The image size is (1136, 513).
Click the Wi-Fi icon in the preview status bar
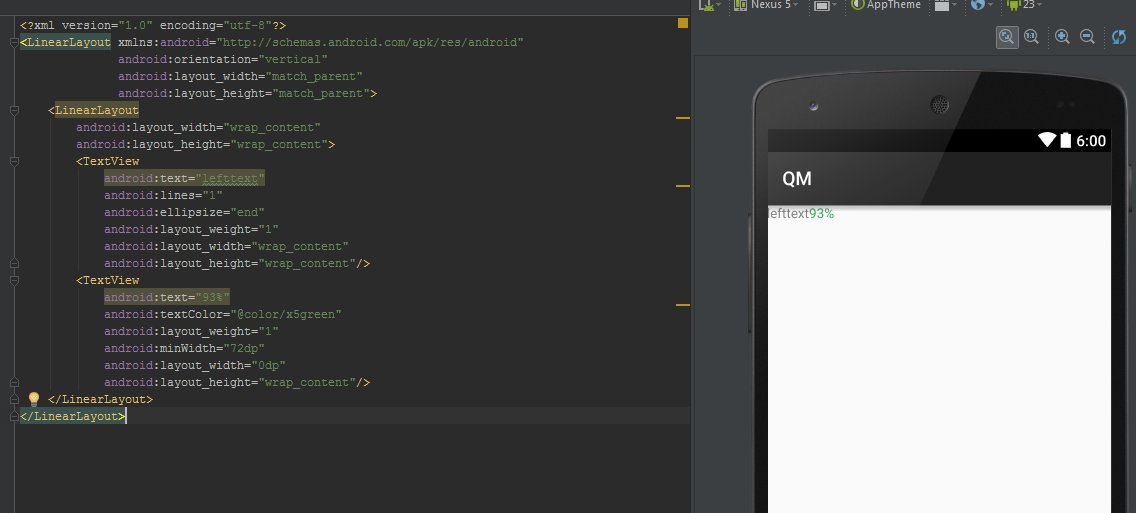coord(1047,141)
